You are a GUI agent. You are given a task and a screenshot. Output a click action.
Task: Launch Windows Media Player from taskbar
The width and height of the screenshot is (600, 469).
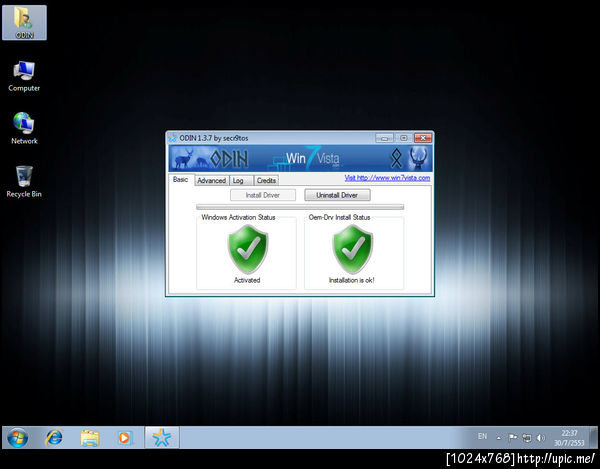coord(125,438)
